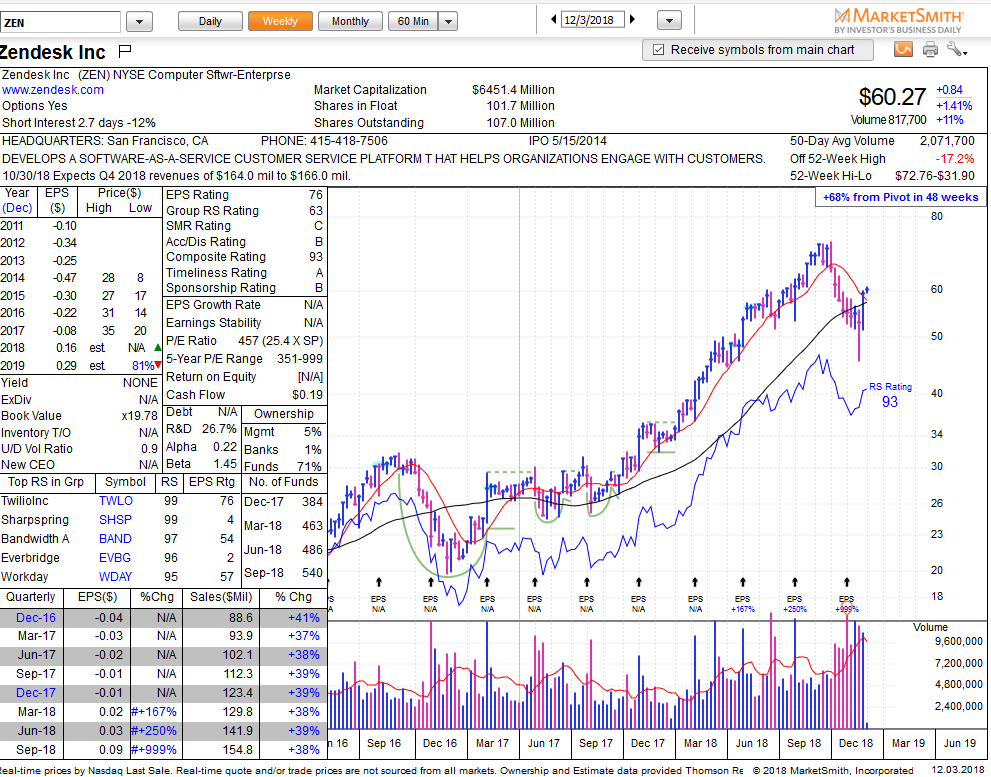Image resolution: width=991 pixels, height=777 pixels.
Task: Click the EPS +250% marker arrow on chart
Action: [794, 582]
